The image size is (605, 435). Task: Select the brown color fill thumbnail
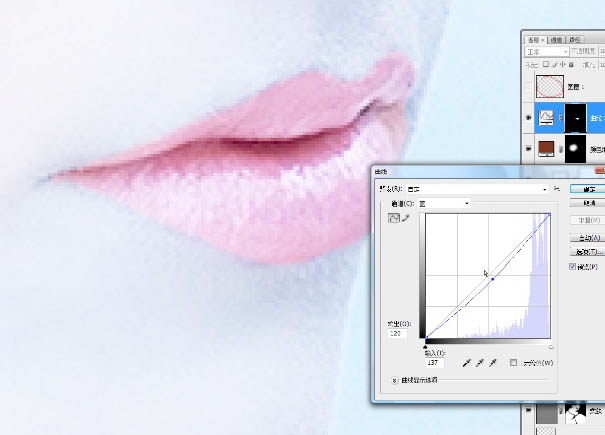click(546, 149)
